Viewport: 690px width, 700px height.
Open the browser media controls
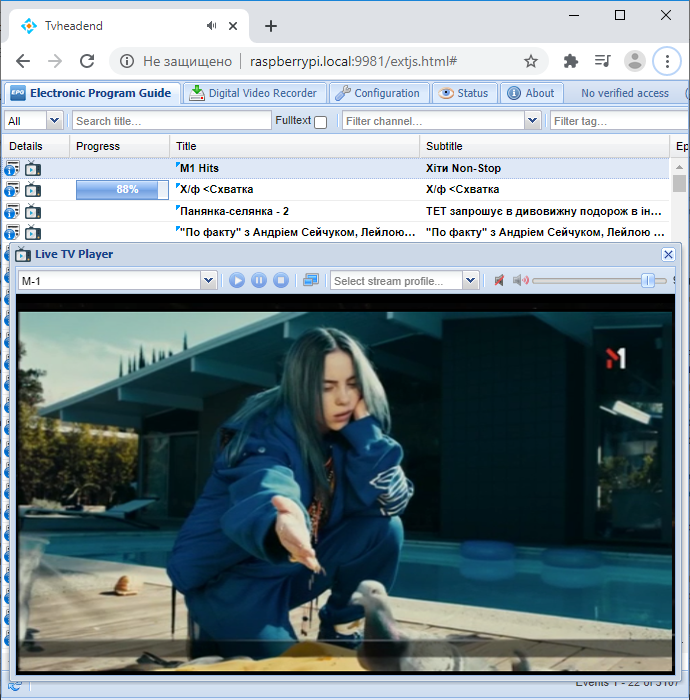603,61
